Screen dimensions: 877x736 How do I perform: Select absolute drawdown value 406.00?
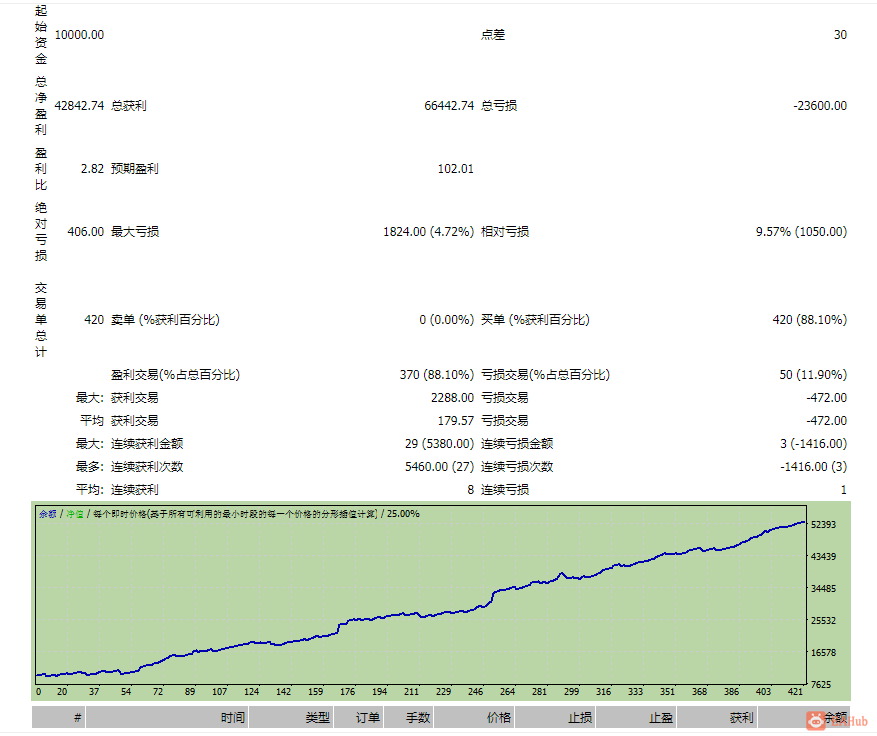click(x=86, y=232)
